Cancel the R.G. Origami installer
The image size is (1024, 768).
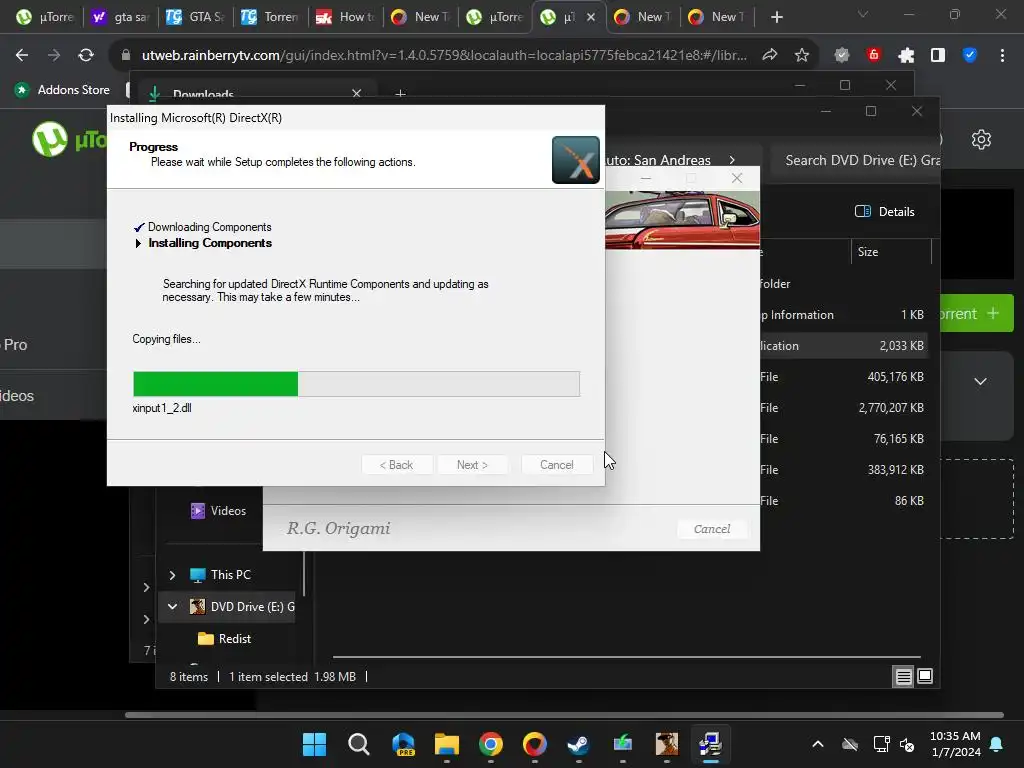point(712,529)
